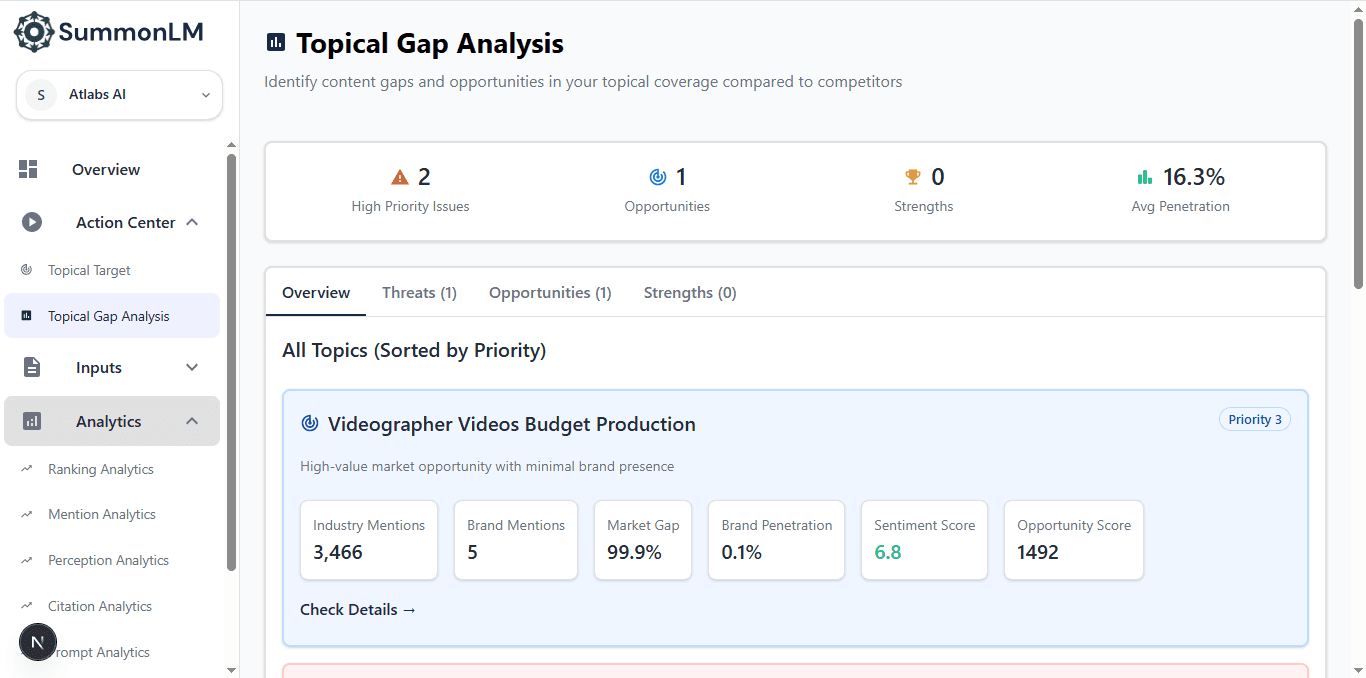The width and height of the screenshot is (1366, 678).
Task: Collapse the Action Center section
Action: tap(192, 222)
